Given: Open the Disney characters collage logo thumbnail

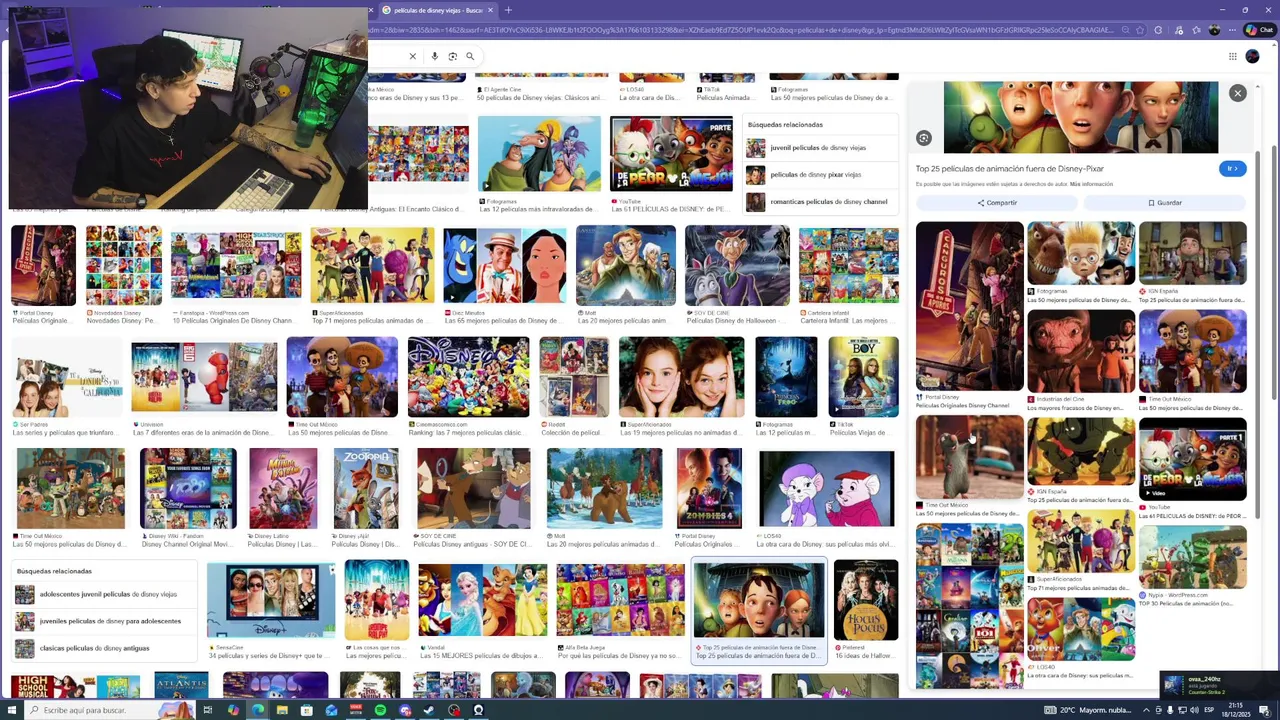Looking at the screenshot, I should pos(468,377).
